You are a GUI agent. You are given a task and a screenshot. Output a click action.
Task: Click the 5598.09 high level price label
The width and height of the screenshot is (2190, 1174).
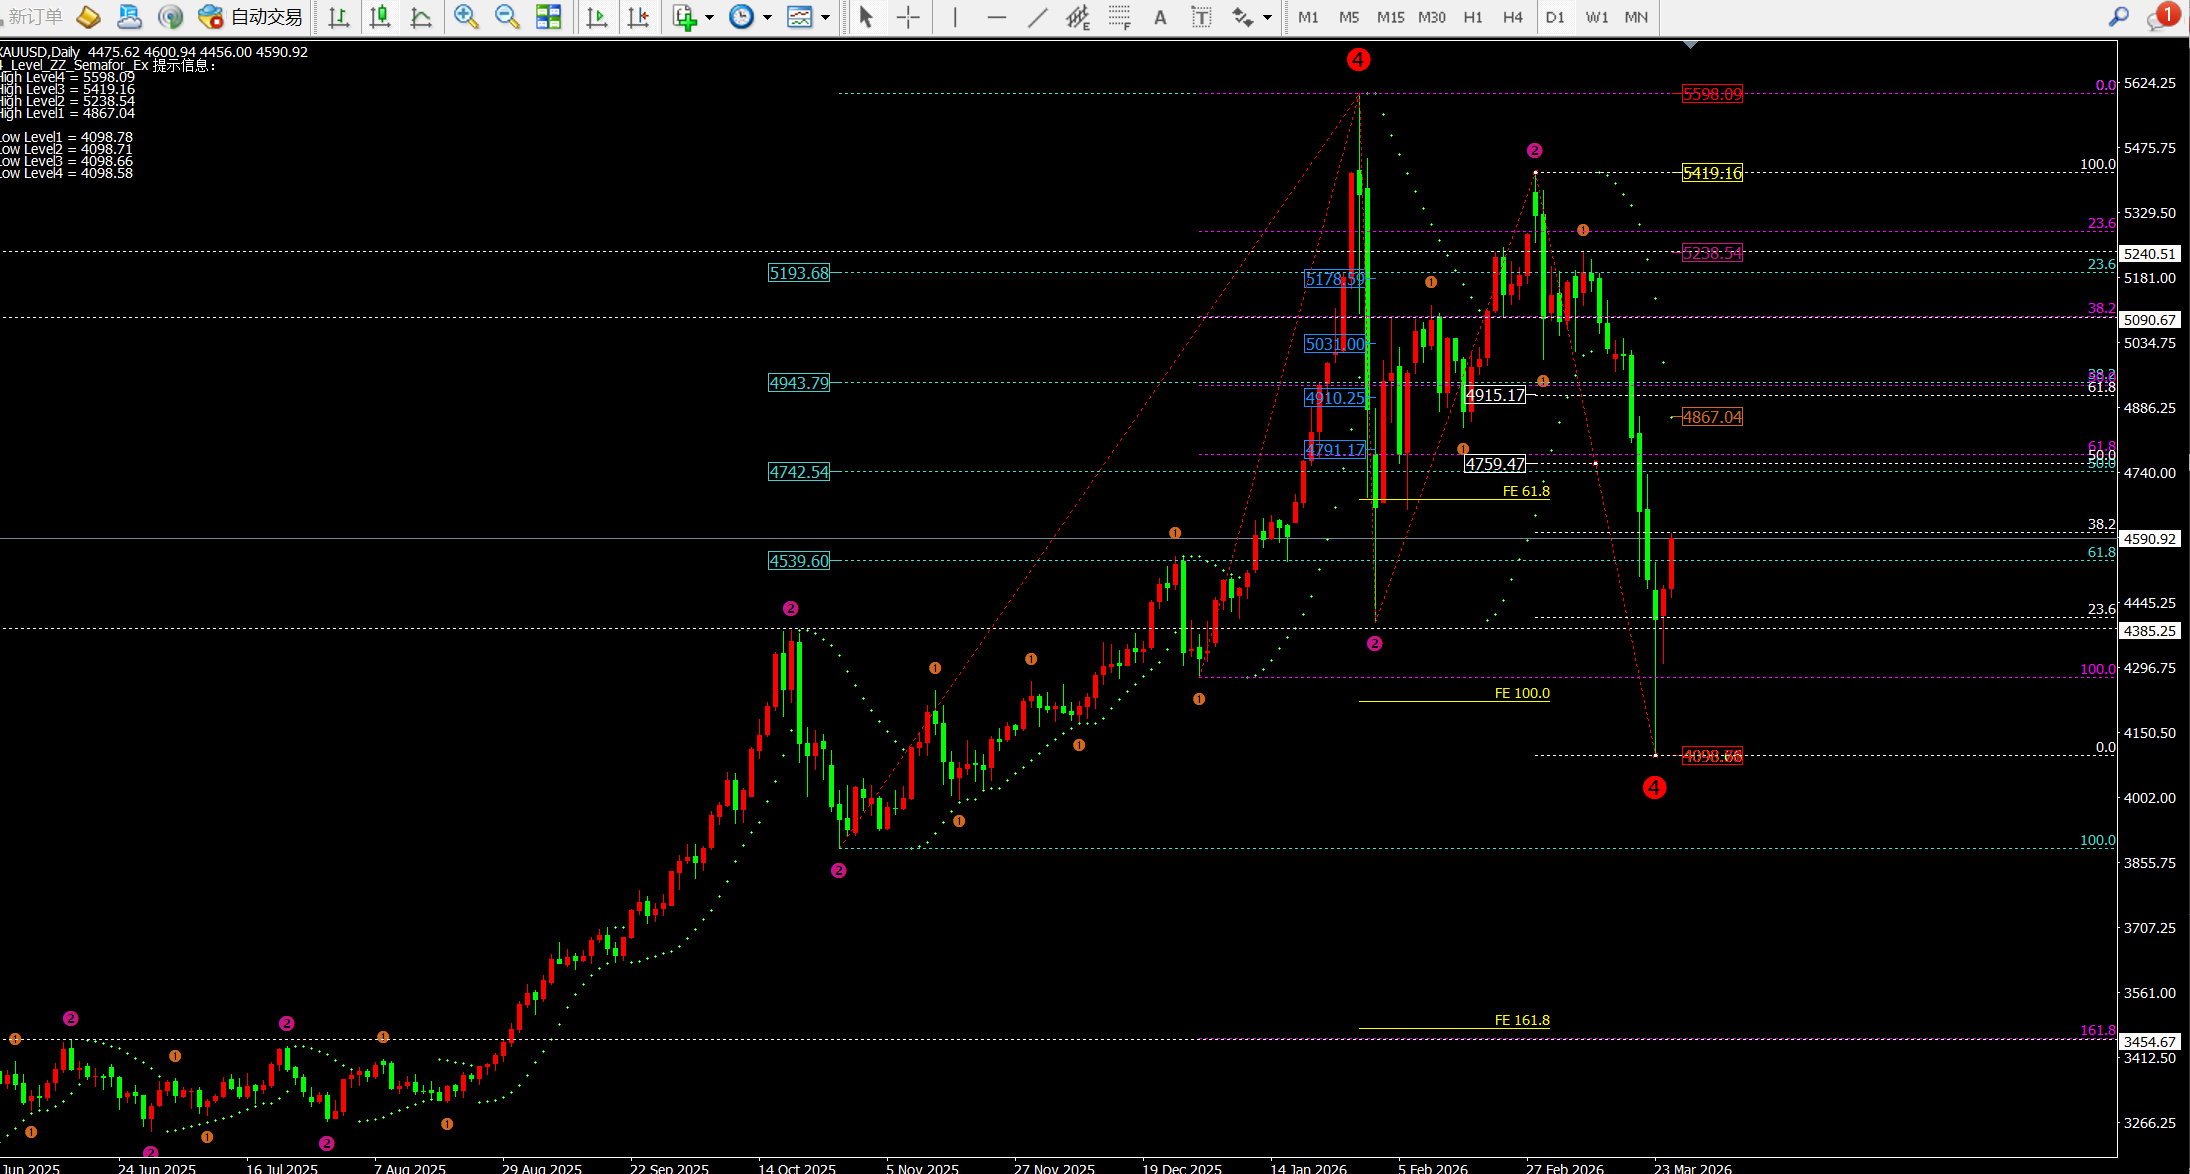(x=1712, y=94)
